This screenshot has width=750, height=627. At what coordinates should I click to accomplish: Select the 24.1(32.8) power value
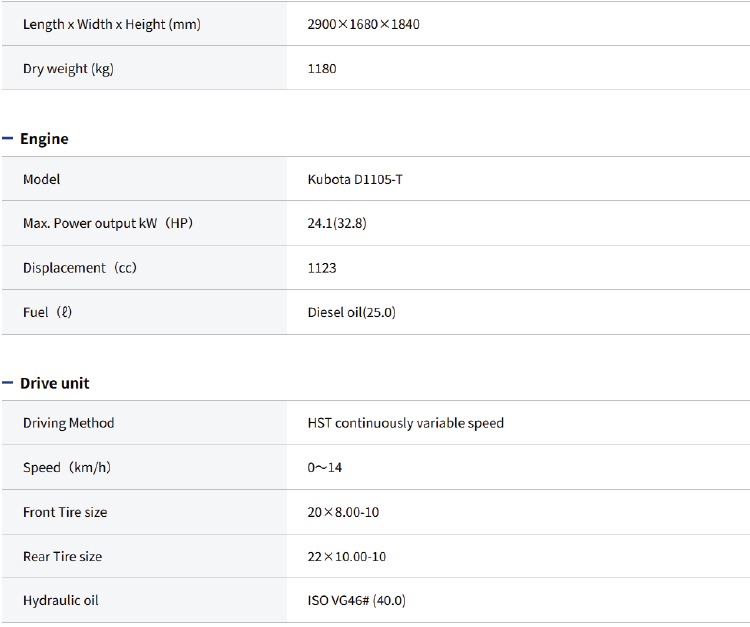pyautogui.click(x=337, y=223)
